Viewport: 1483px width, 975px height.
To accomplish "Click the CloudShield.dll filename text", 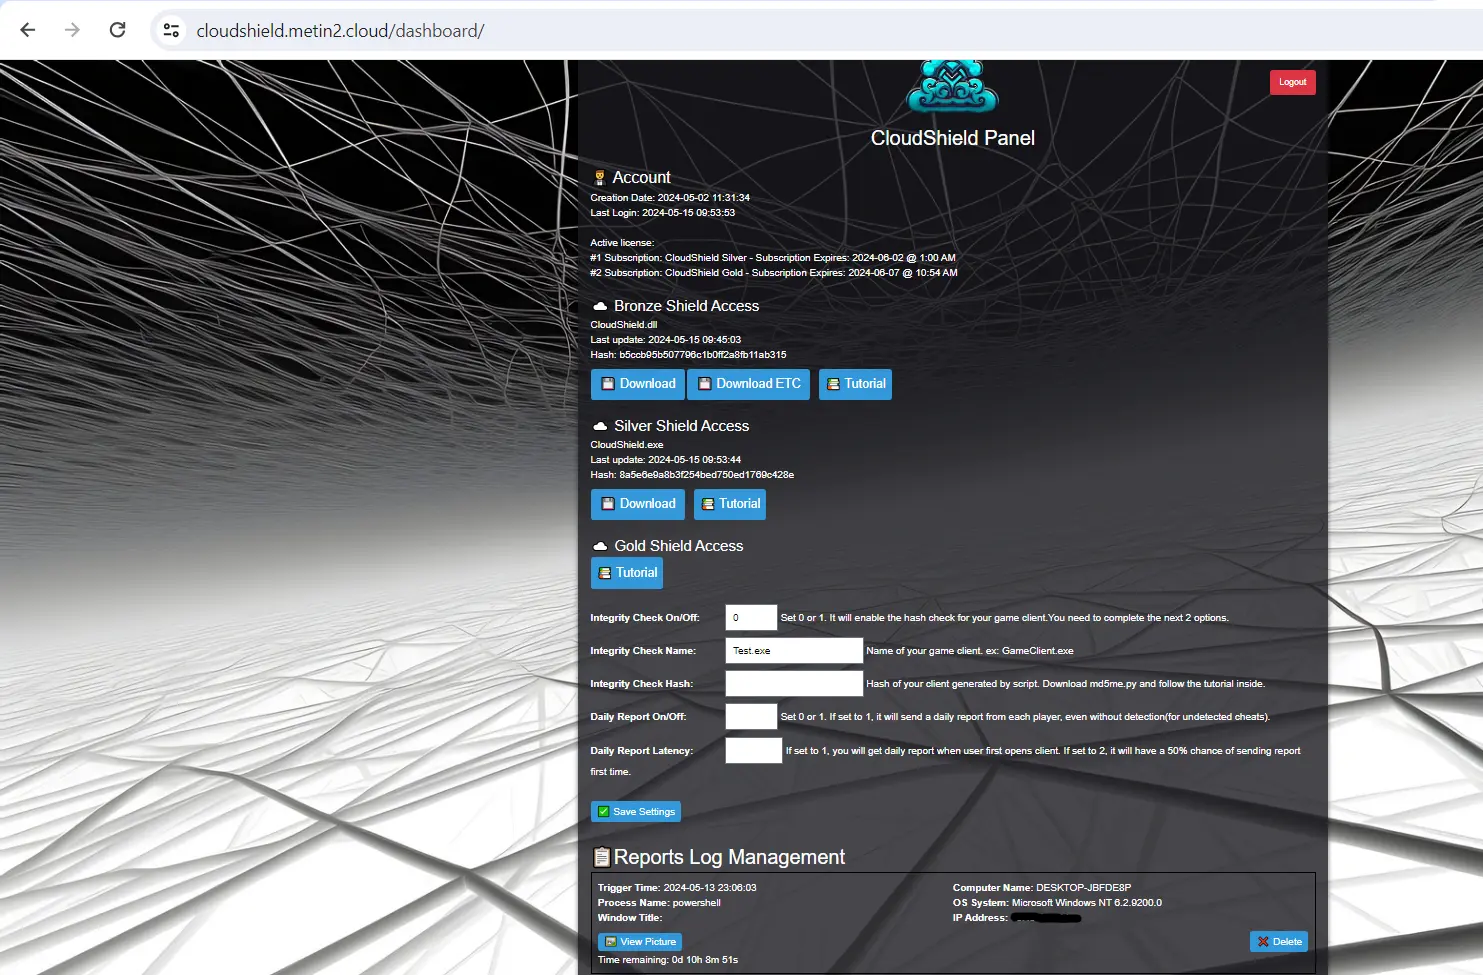I will pyautogui.click(x=624, y=325).
